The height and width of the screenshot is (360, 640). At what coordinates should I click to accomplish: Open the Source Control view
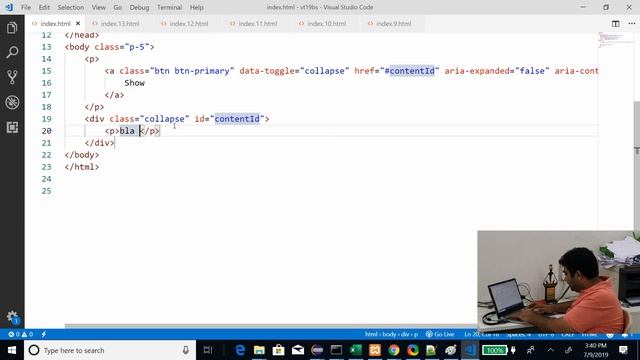[12, 77]
